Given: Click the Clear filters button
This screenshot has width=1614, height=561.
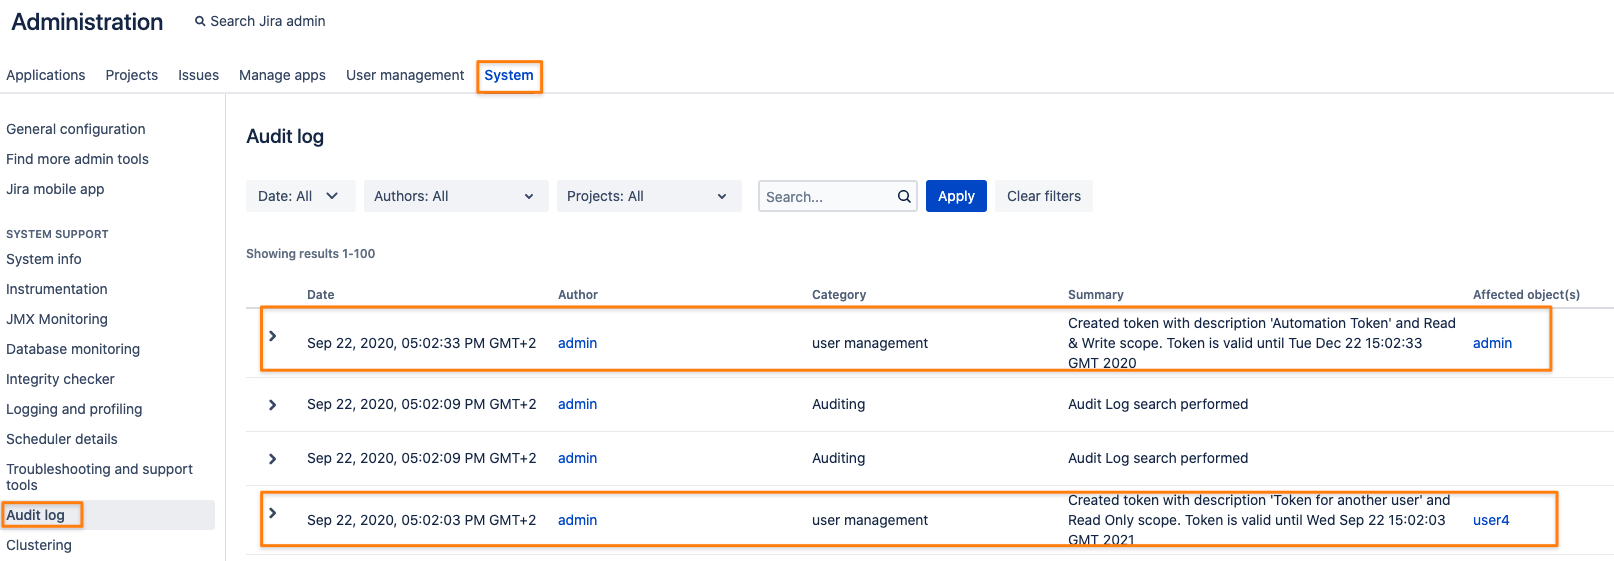Looking at the screenshot, I should [x=1044, y=196].
